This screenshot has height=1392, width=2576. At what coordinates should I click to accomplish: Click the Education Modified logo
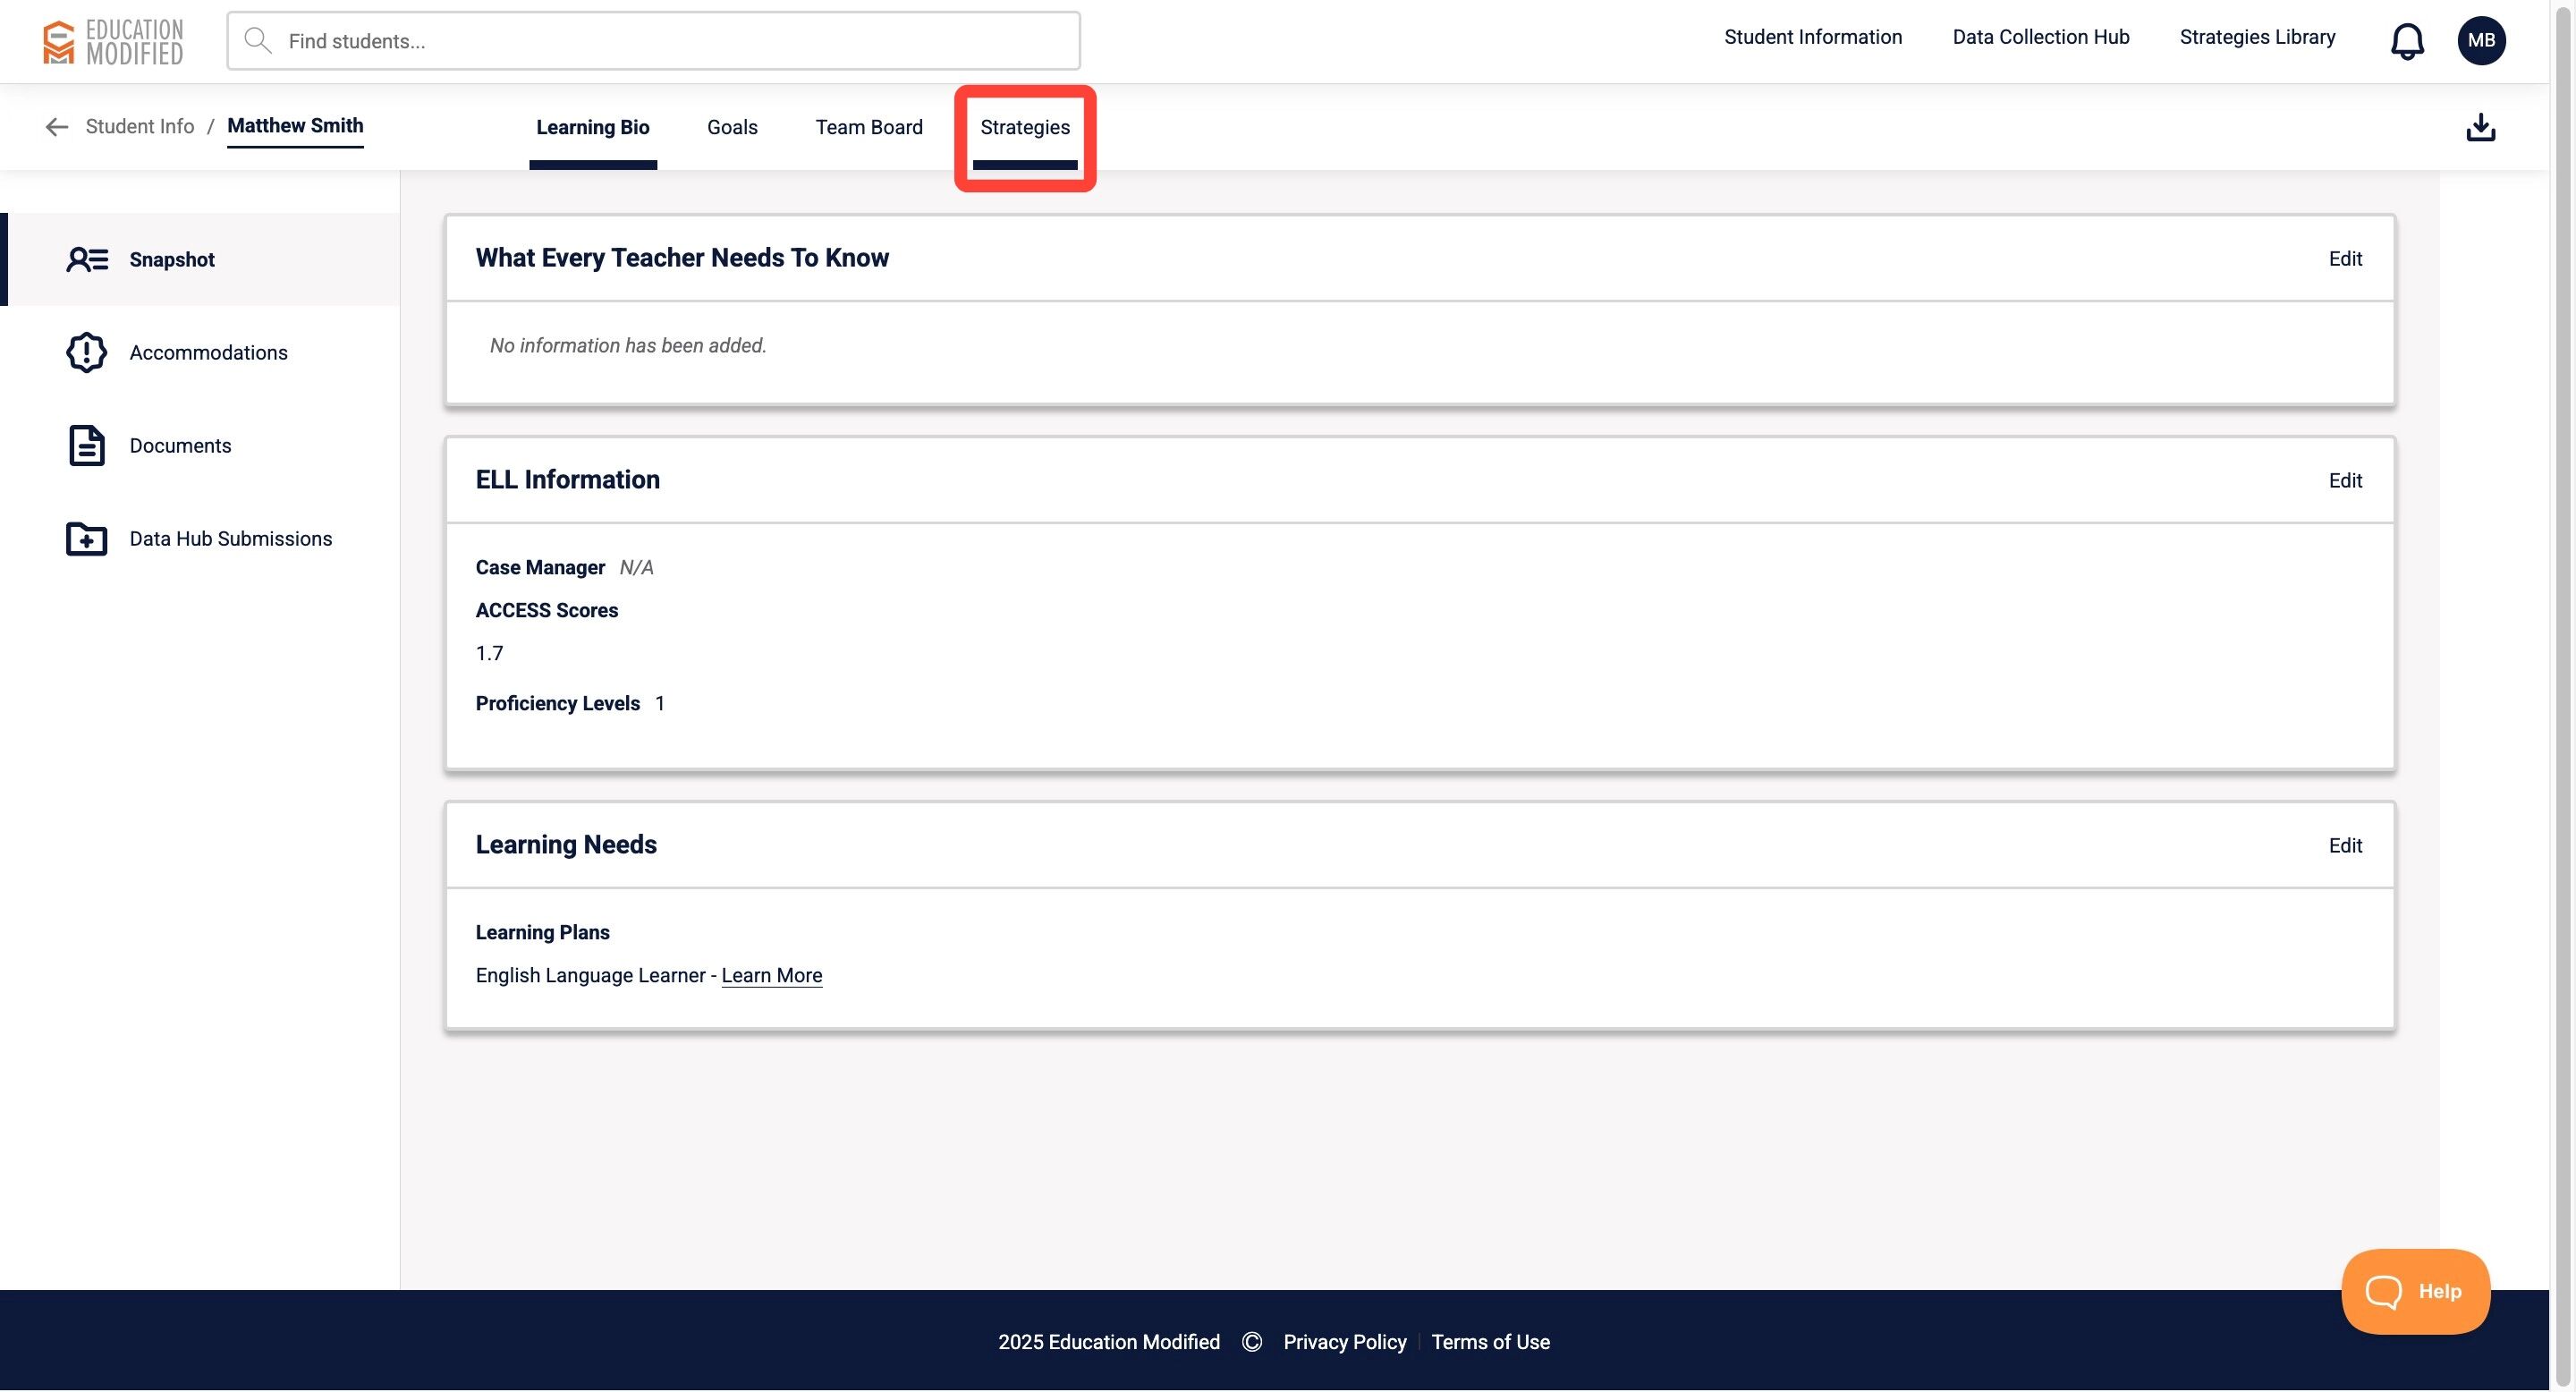tap(113, 42)
